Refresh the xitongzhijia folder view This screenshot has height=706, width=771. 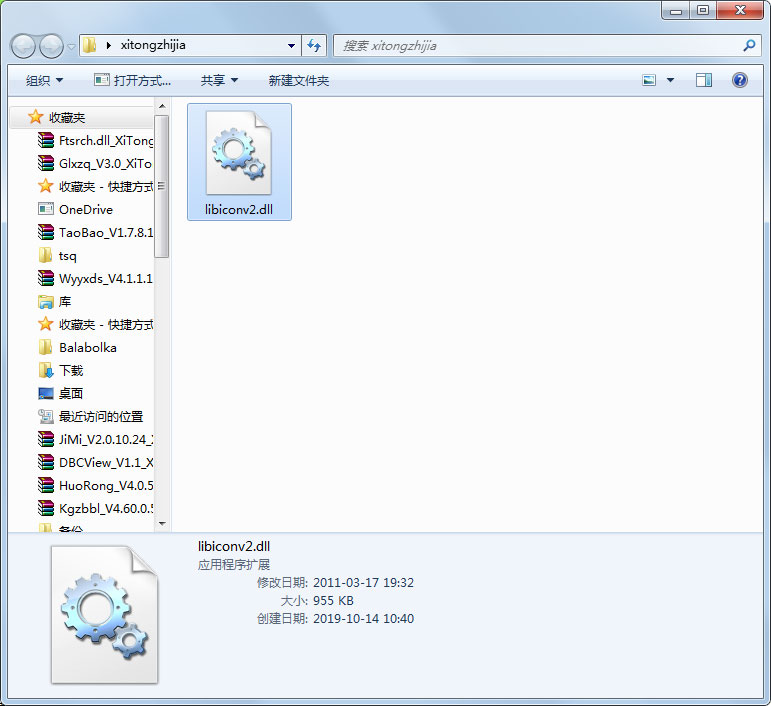(x=315, y=46)
